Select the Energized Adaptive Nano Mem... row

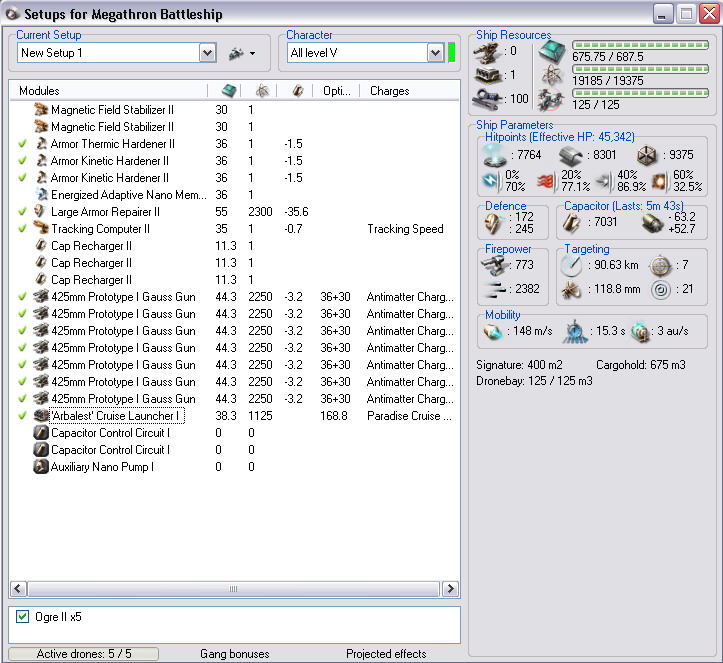tap(235, 195)
